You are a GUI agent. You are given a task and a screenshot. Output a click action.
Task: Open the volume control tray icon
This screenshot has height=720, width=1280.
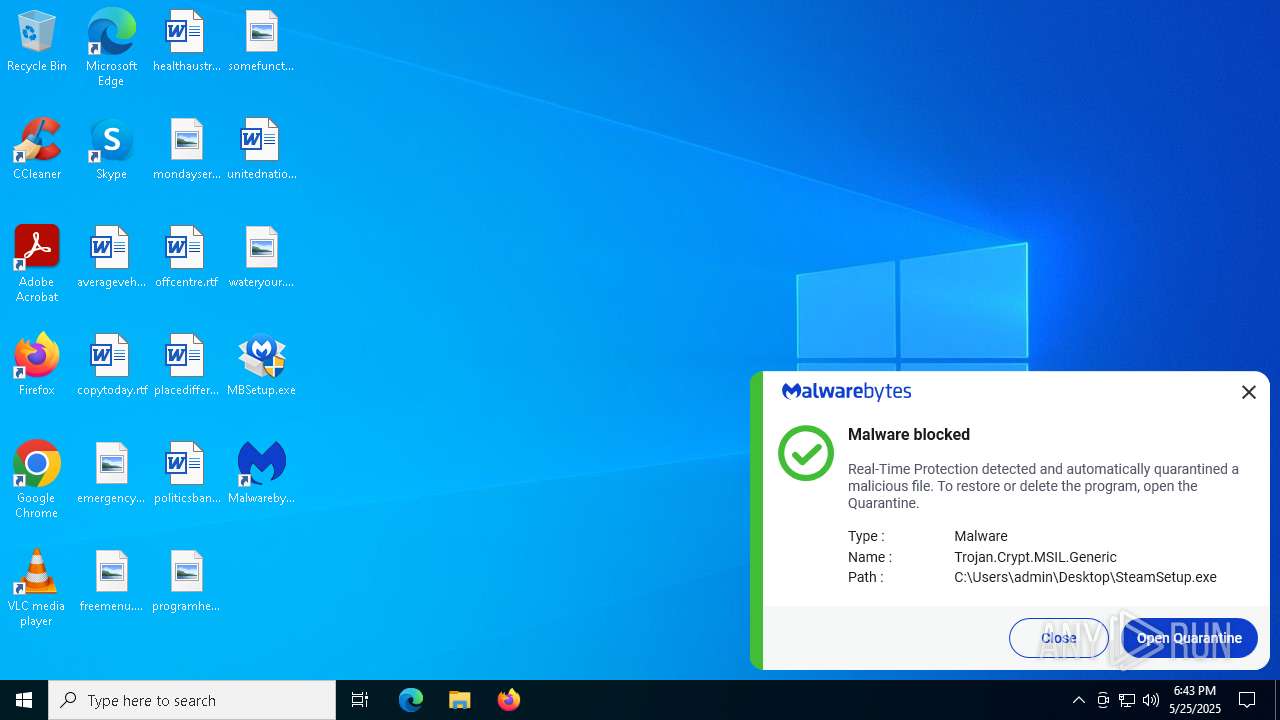(1151, 700)
